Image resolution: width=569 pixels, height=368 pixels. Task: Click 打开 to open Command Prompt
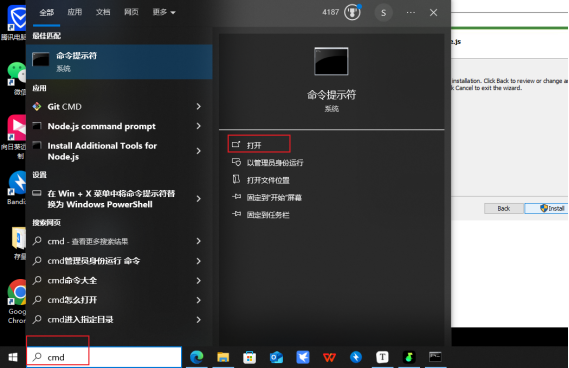coord(259,145)
